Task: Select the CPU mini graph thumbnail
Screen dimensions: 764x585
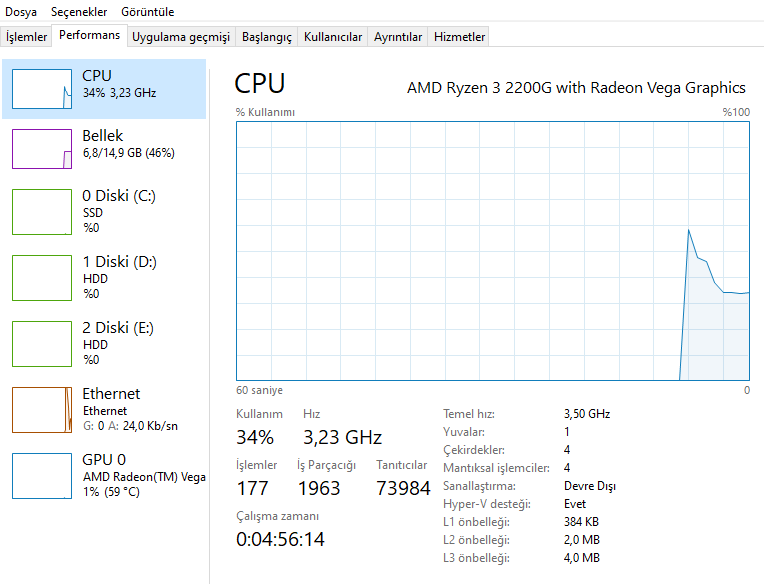Action: tap(42, 89)
